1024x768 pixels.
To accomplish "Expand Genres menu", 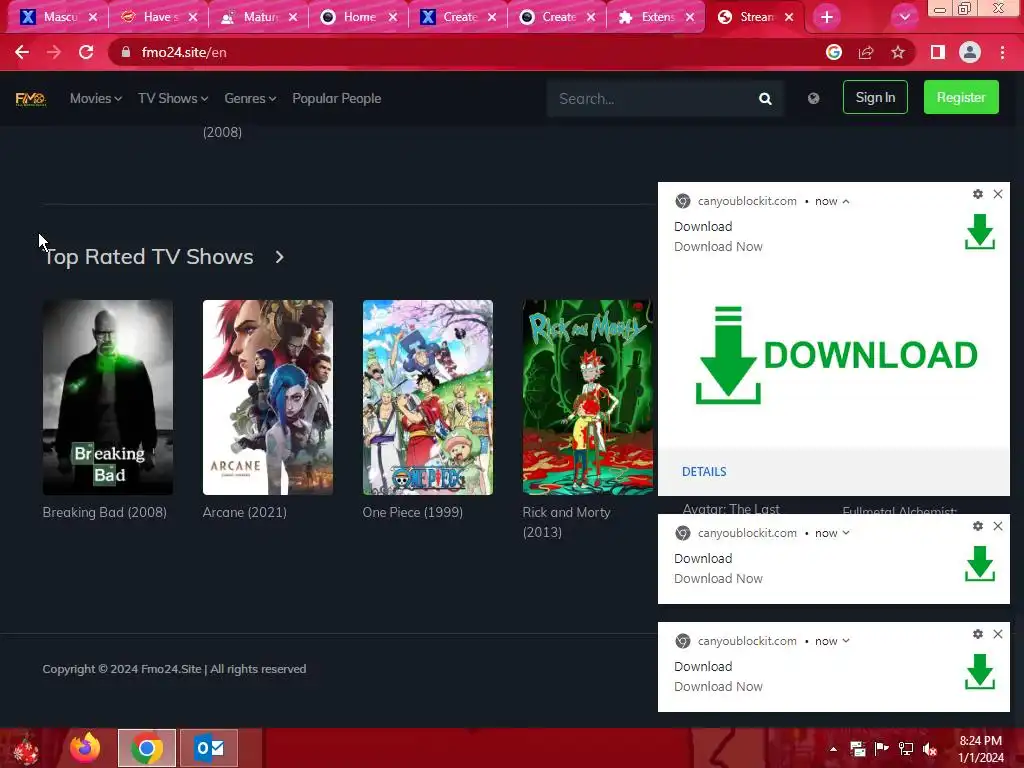I will (250, 99).
